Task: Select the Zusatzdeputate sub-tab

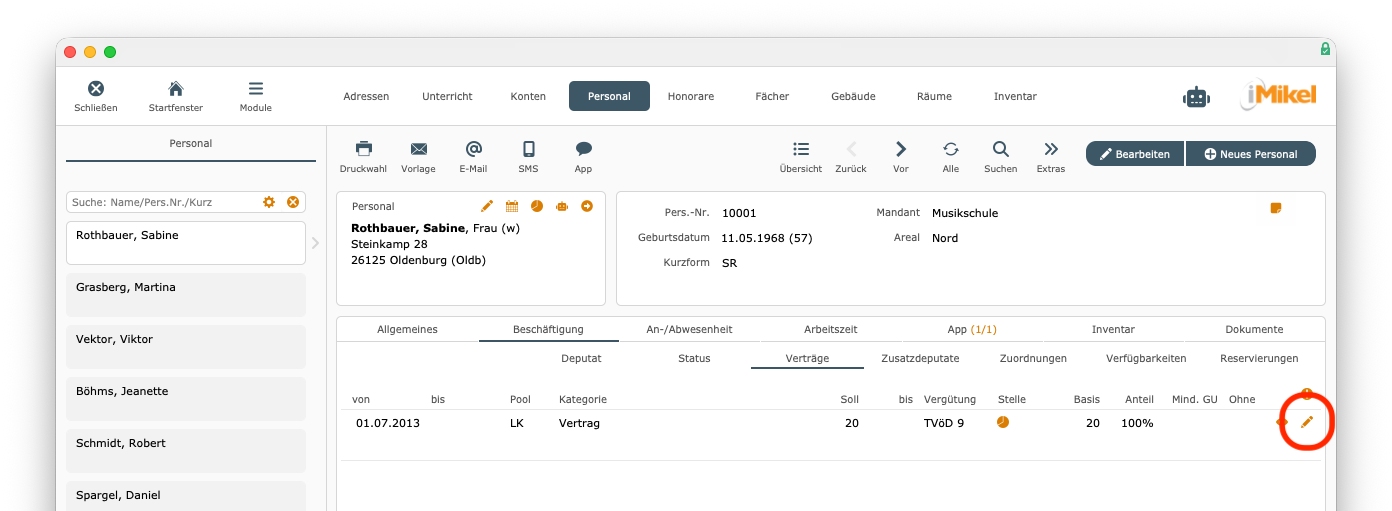Action: [x=919, y=358]
